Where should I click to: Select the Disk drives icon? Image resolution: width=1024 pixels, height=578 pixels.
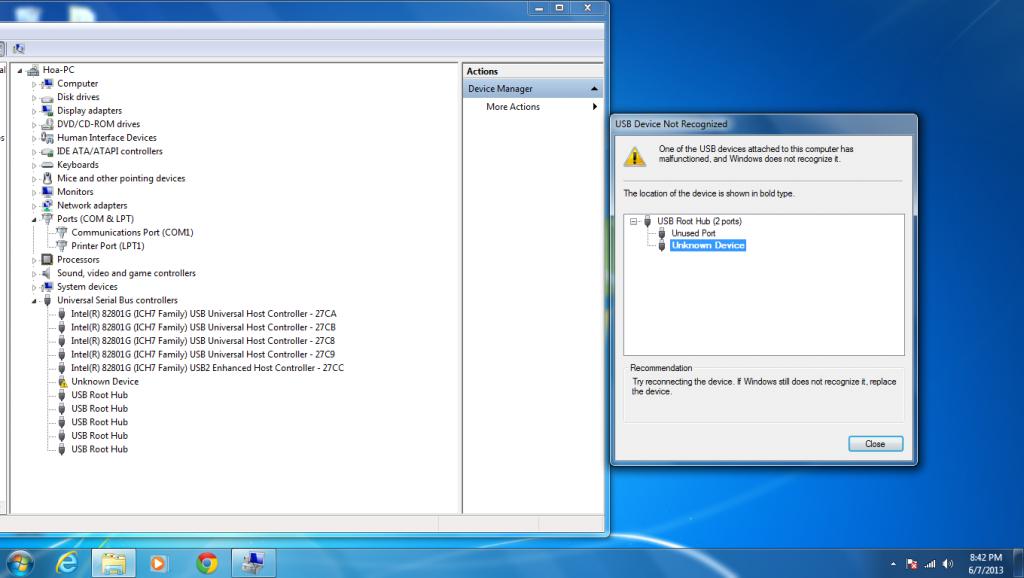coord(47,97)
